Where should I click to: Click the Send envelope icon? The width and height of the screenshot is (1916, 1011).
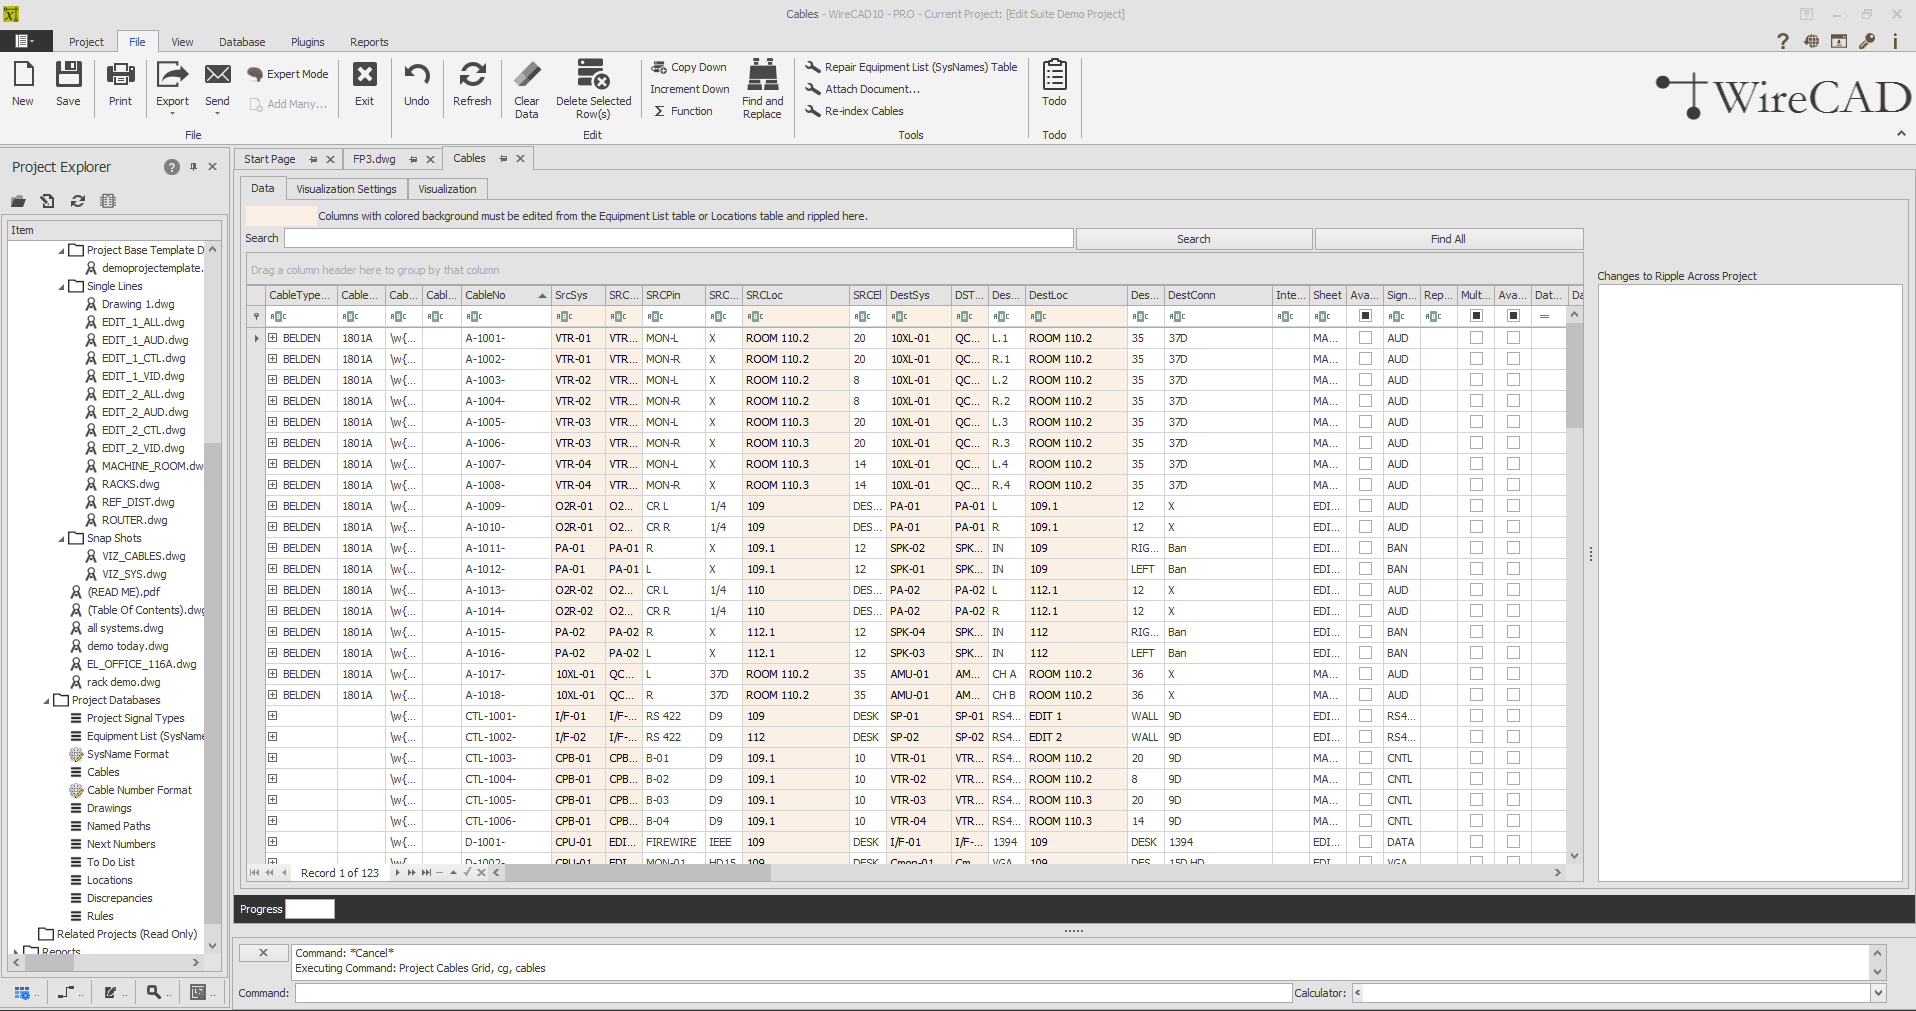217,75
